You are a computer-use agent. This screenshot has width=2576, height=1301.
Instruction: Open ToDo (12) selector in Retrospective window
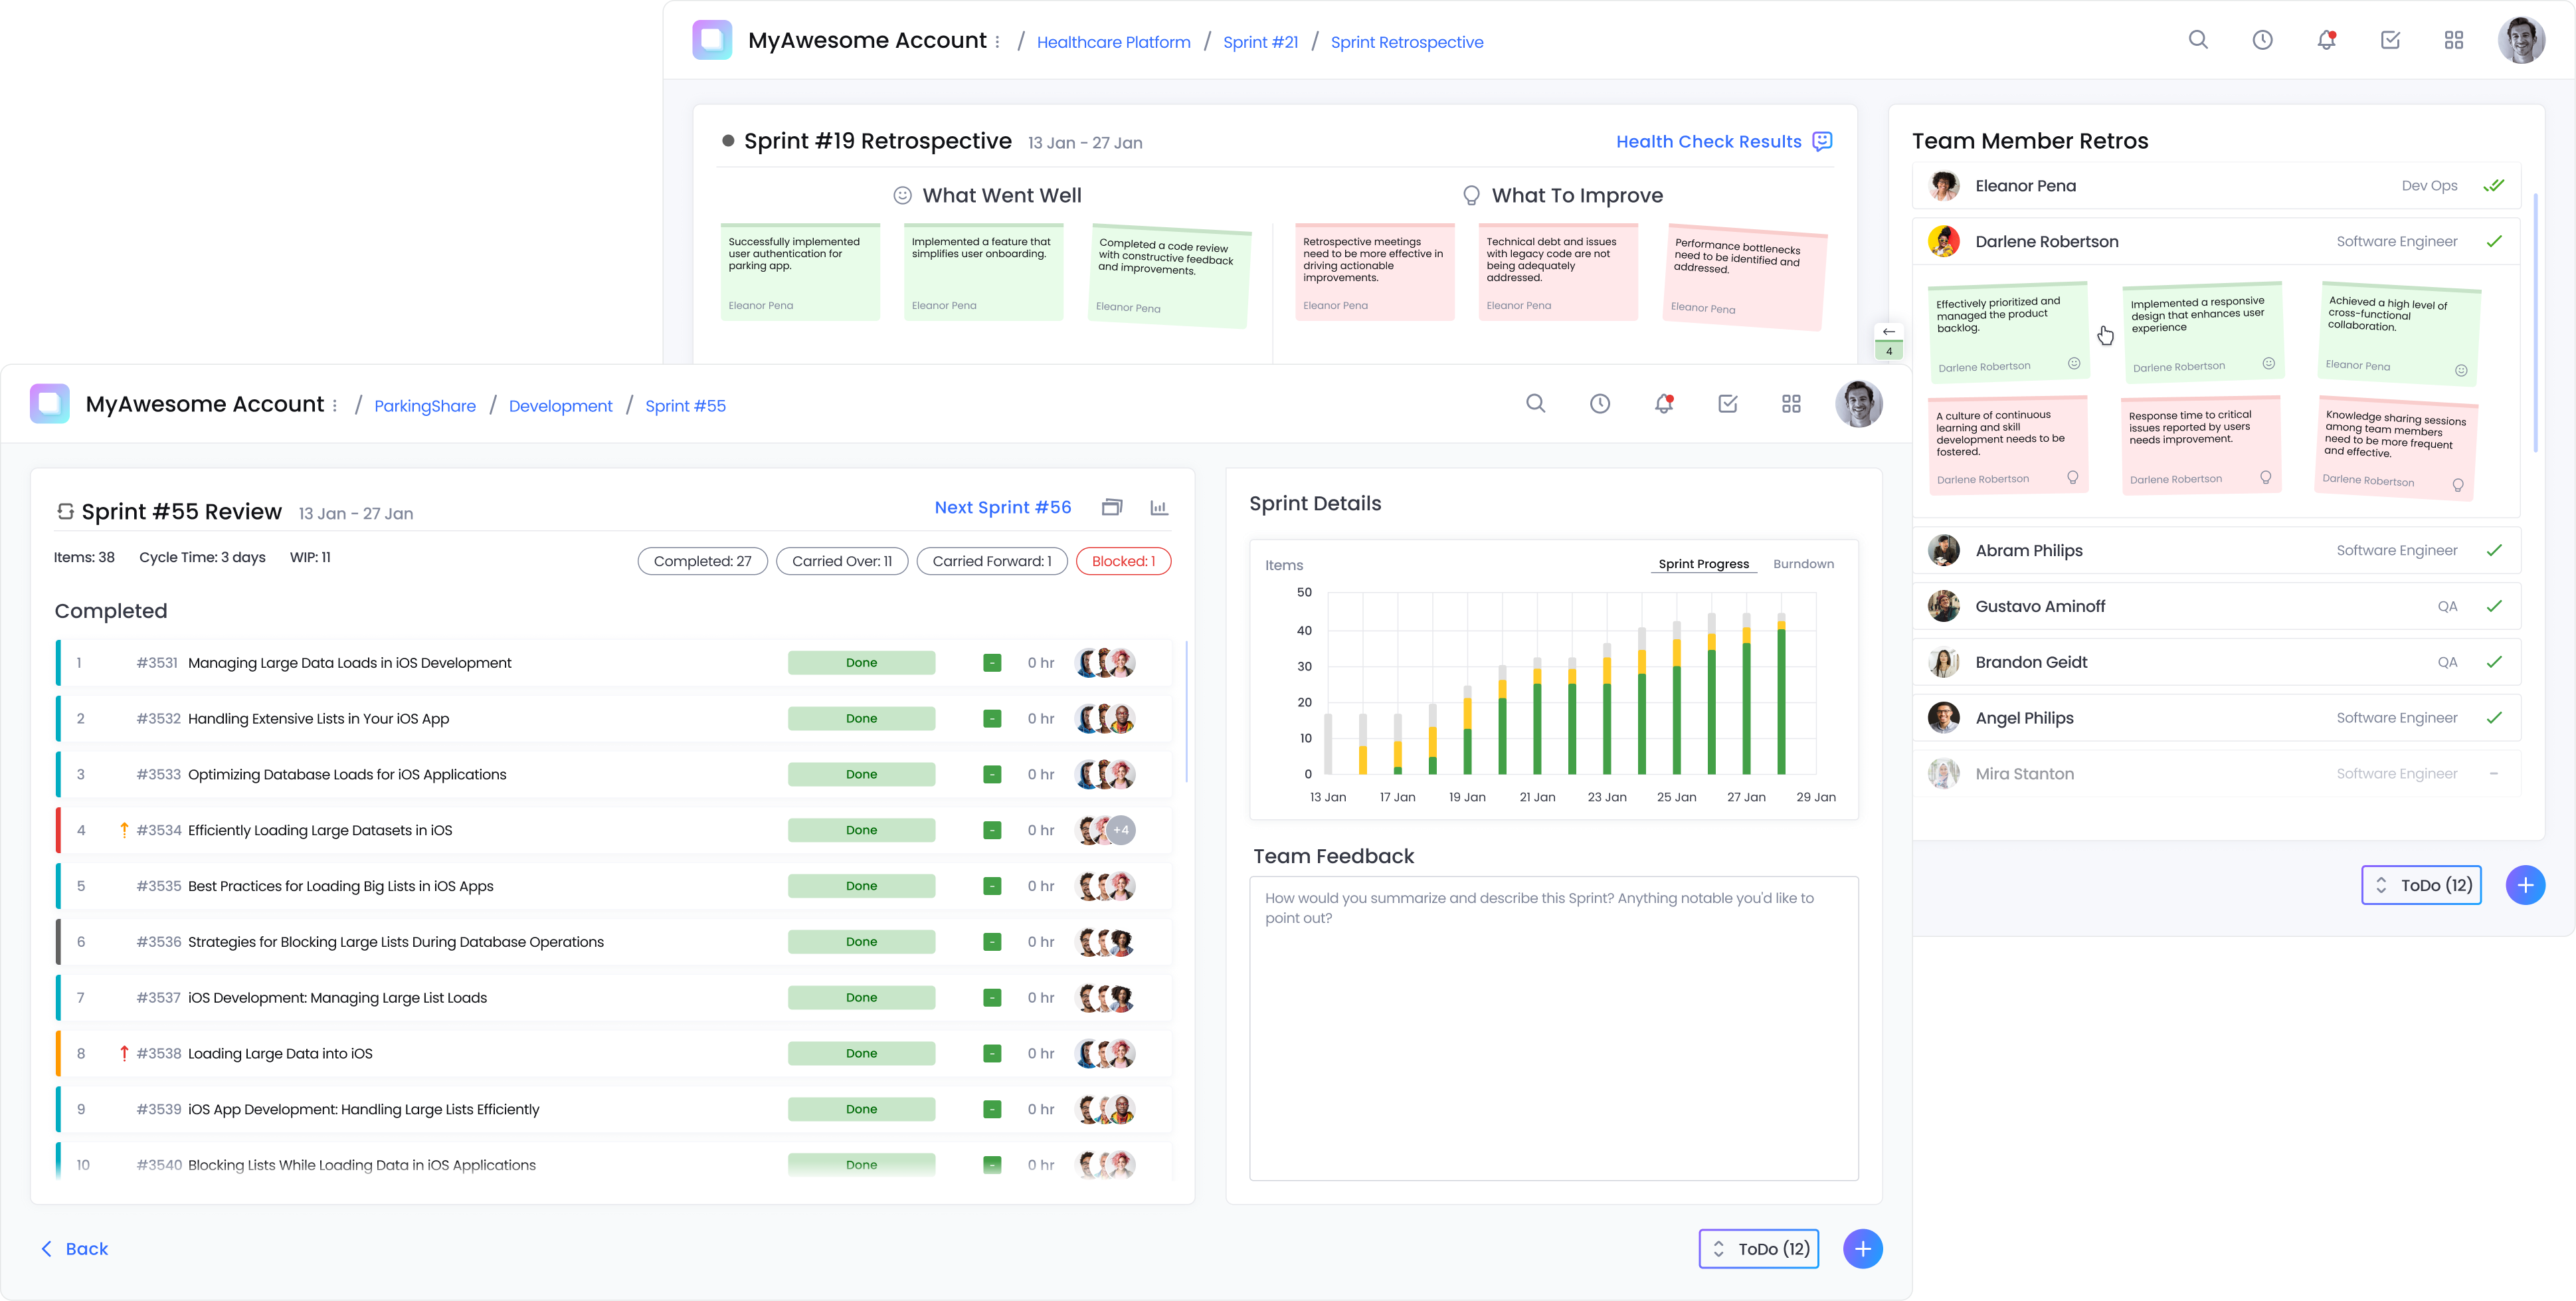2421,885
